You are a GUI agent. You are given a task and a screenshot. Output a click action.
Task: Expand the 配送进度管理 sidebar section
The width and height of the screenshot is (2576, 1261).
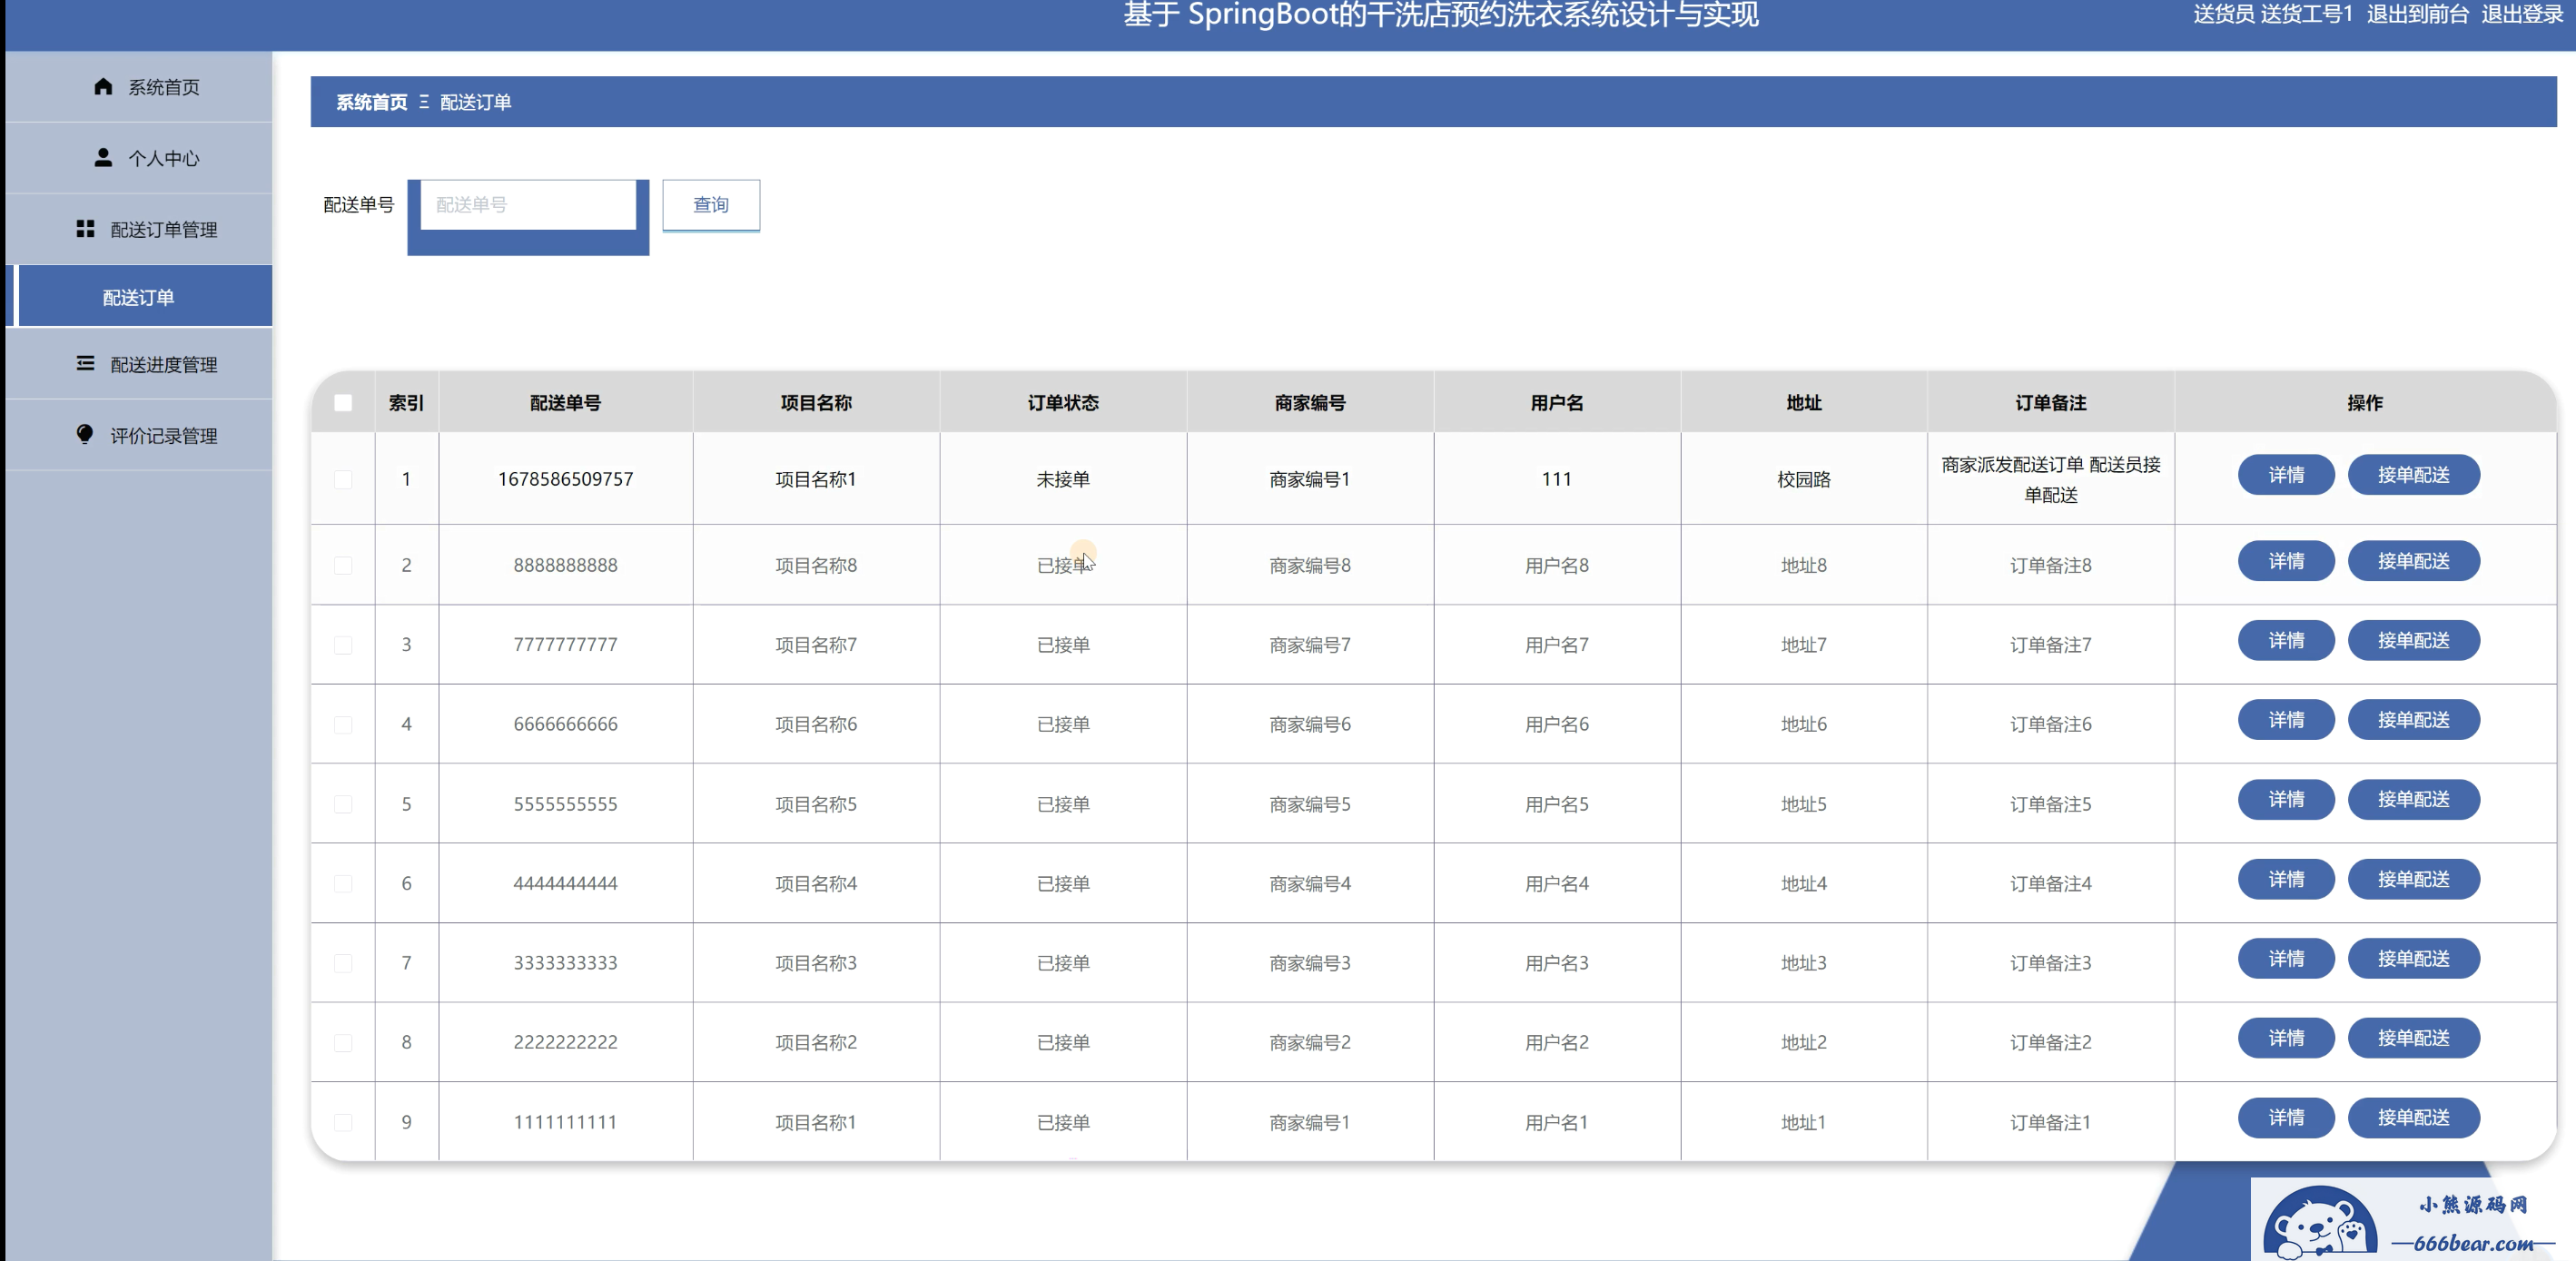[x=163, y=364]
